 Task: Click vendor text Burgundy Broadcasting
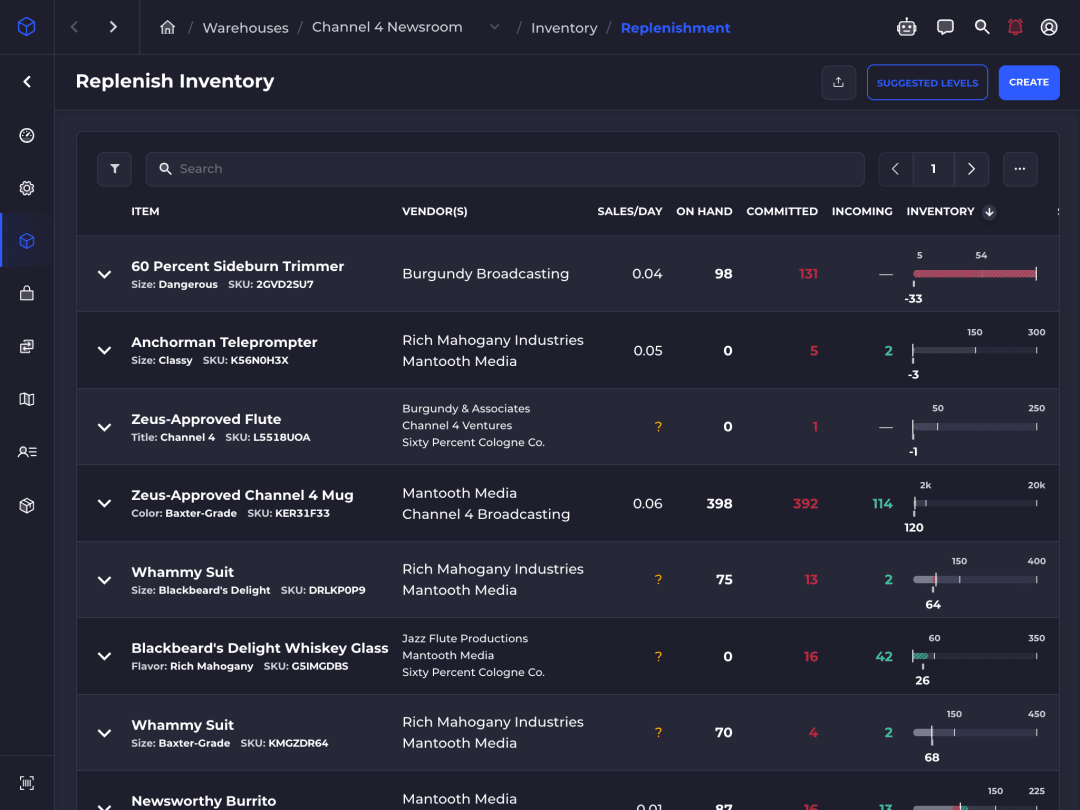(486, 274)
